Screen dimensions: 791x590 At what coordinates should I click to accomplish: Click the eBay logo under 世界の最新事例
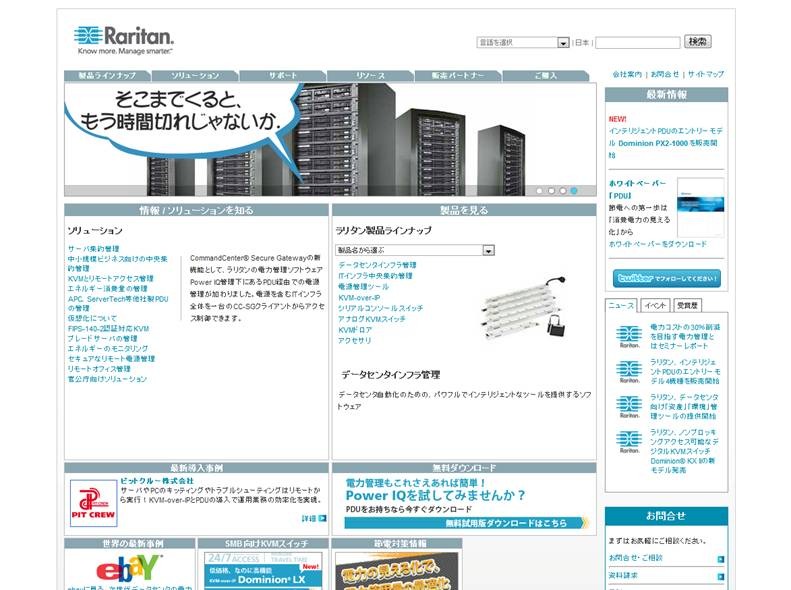pos(130,568)
